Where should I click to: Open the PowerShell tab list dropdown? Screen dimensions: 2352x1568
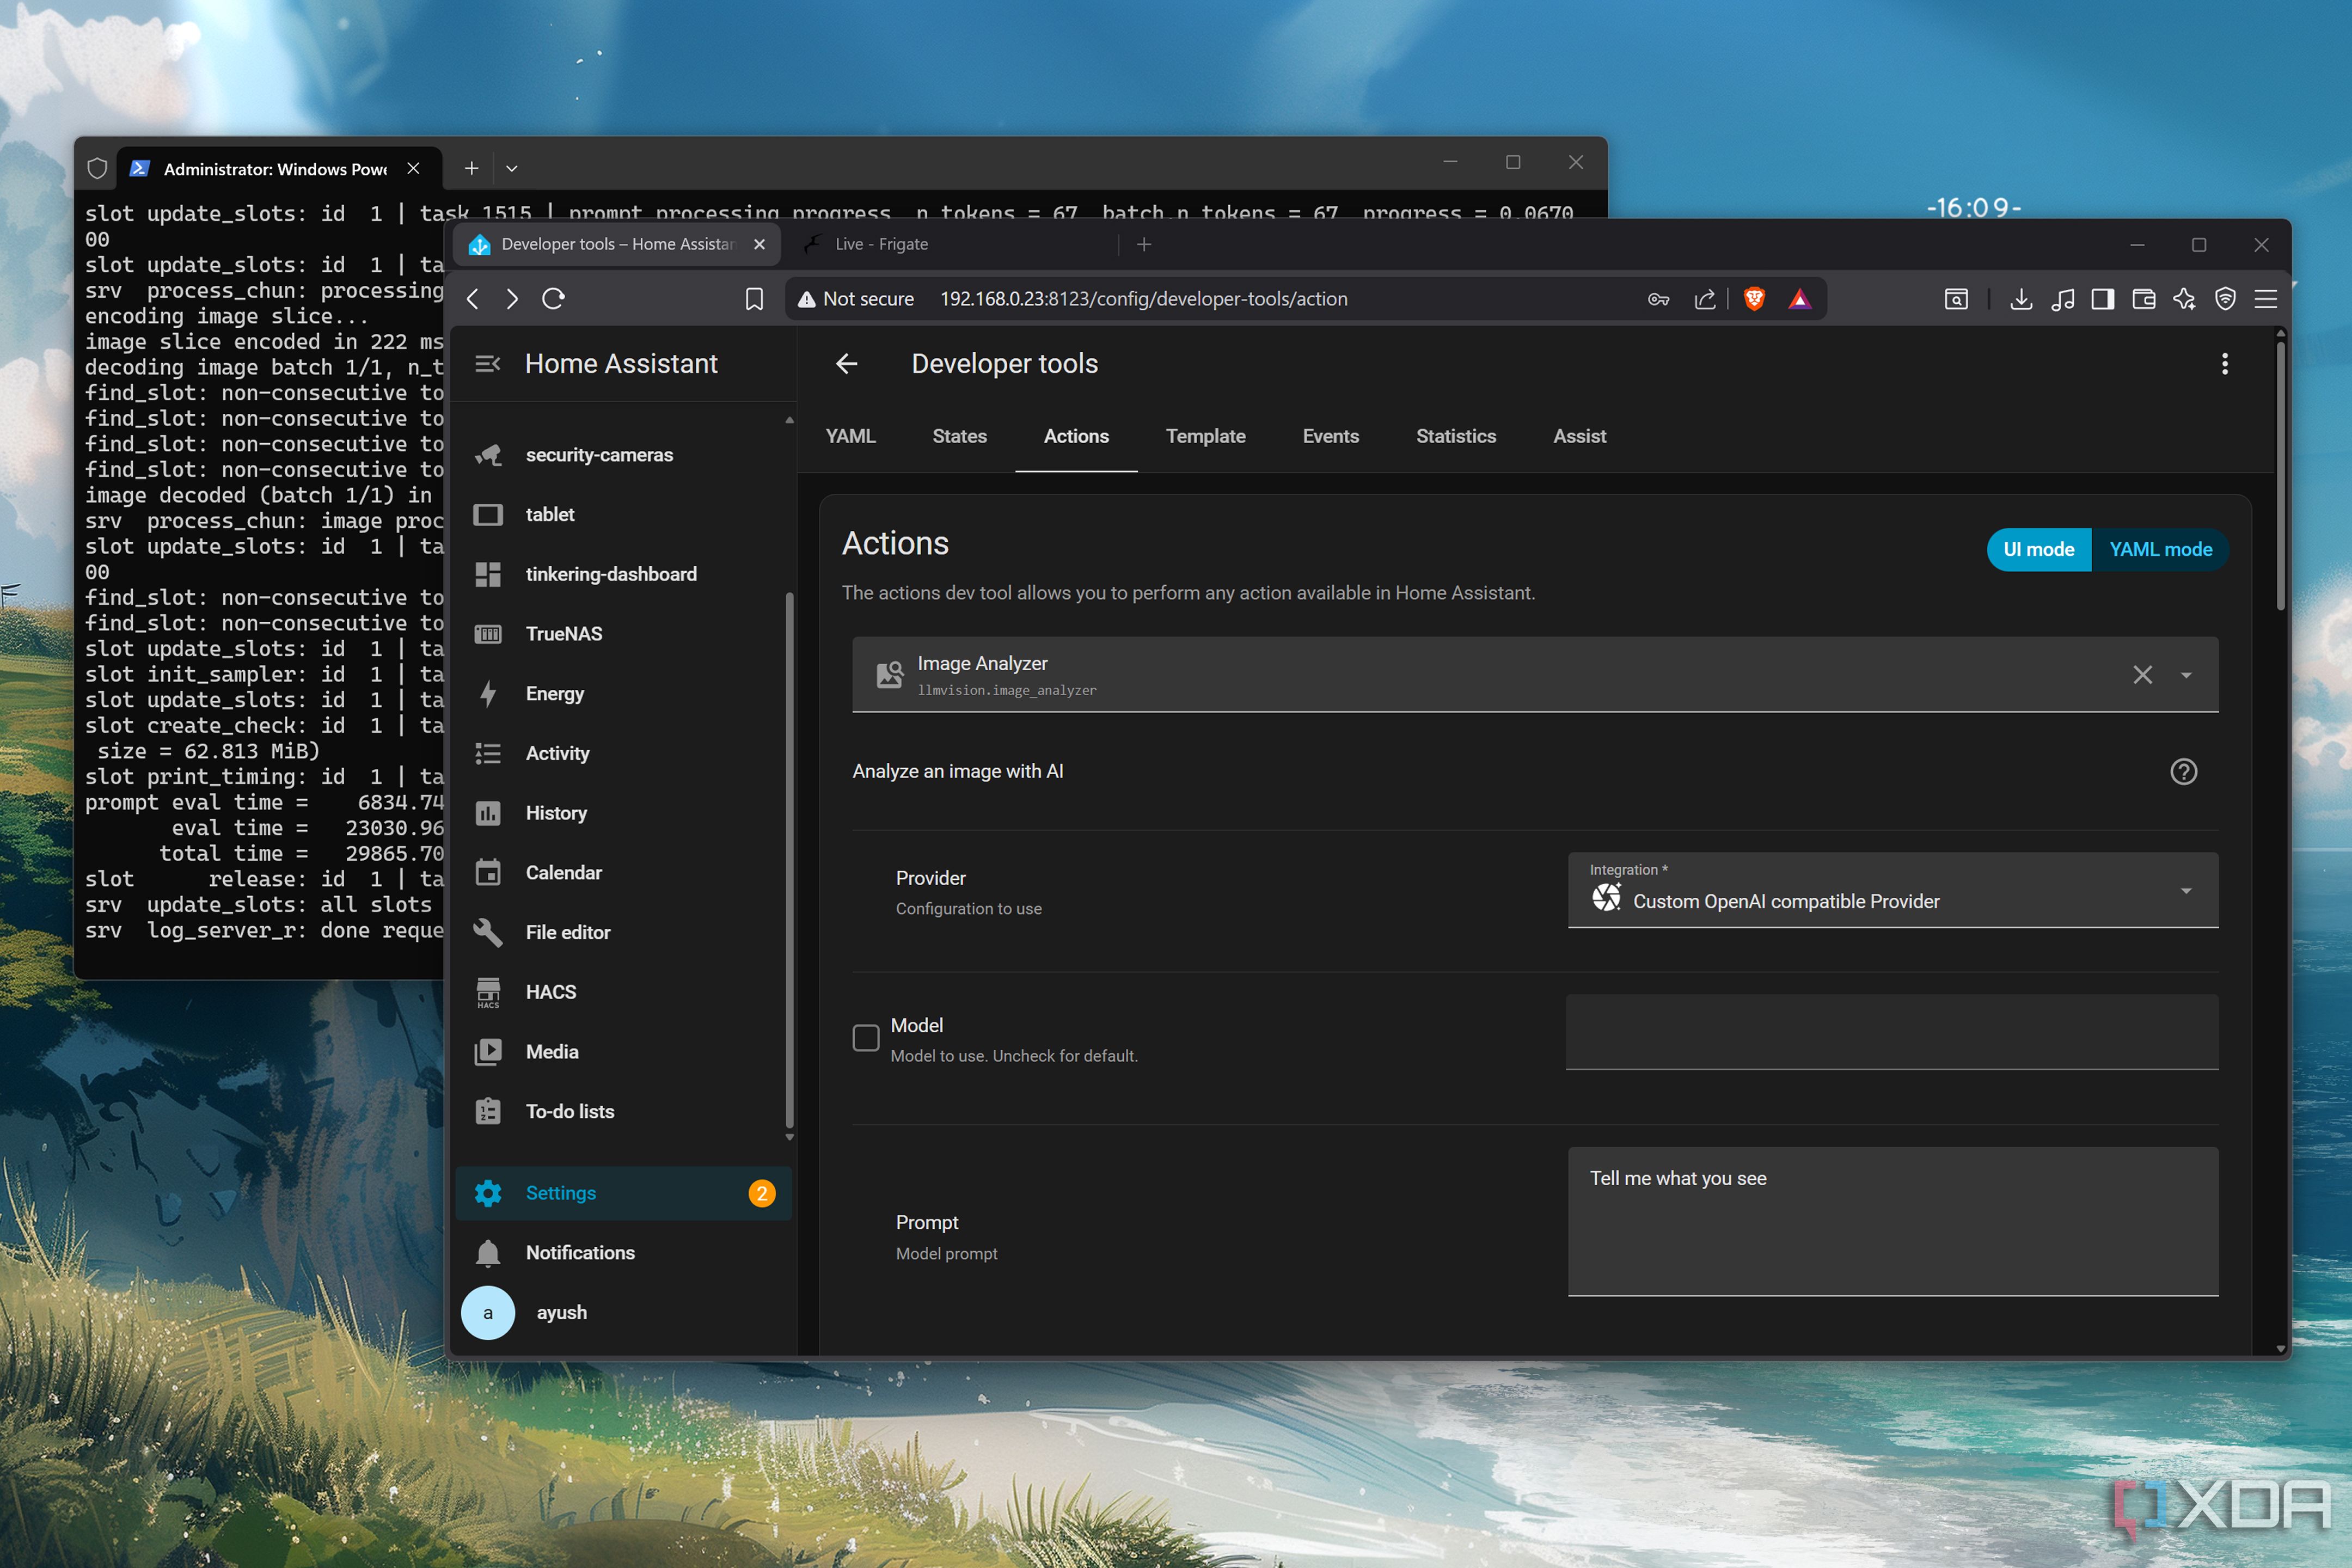click(512, 169)
